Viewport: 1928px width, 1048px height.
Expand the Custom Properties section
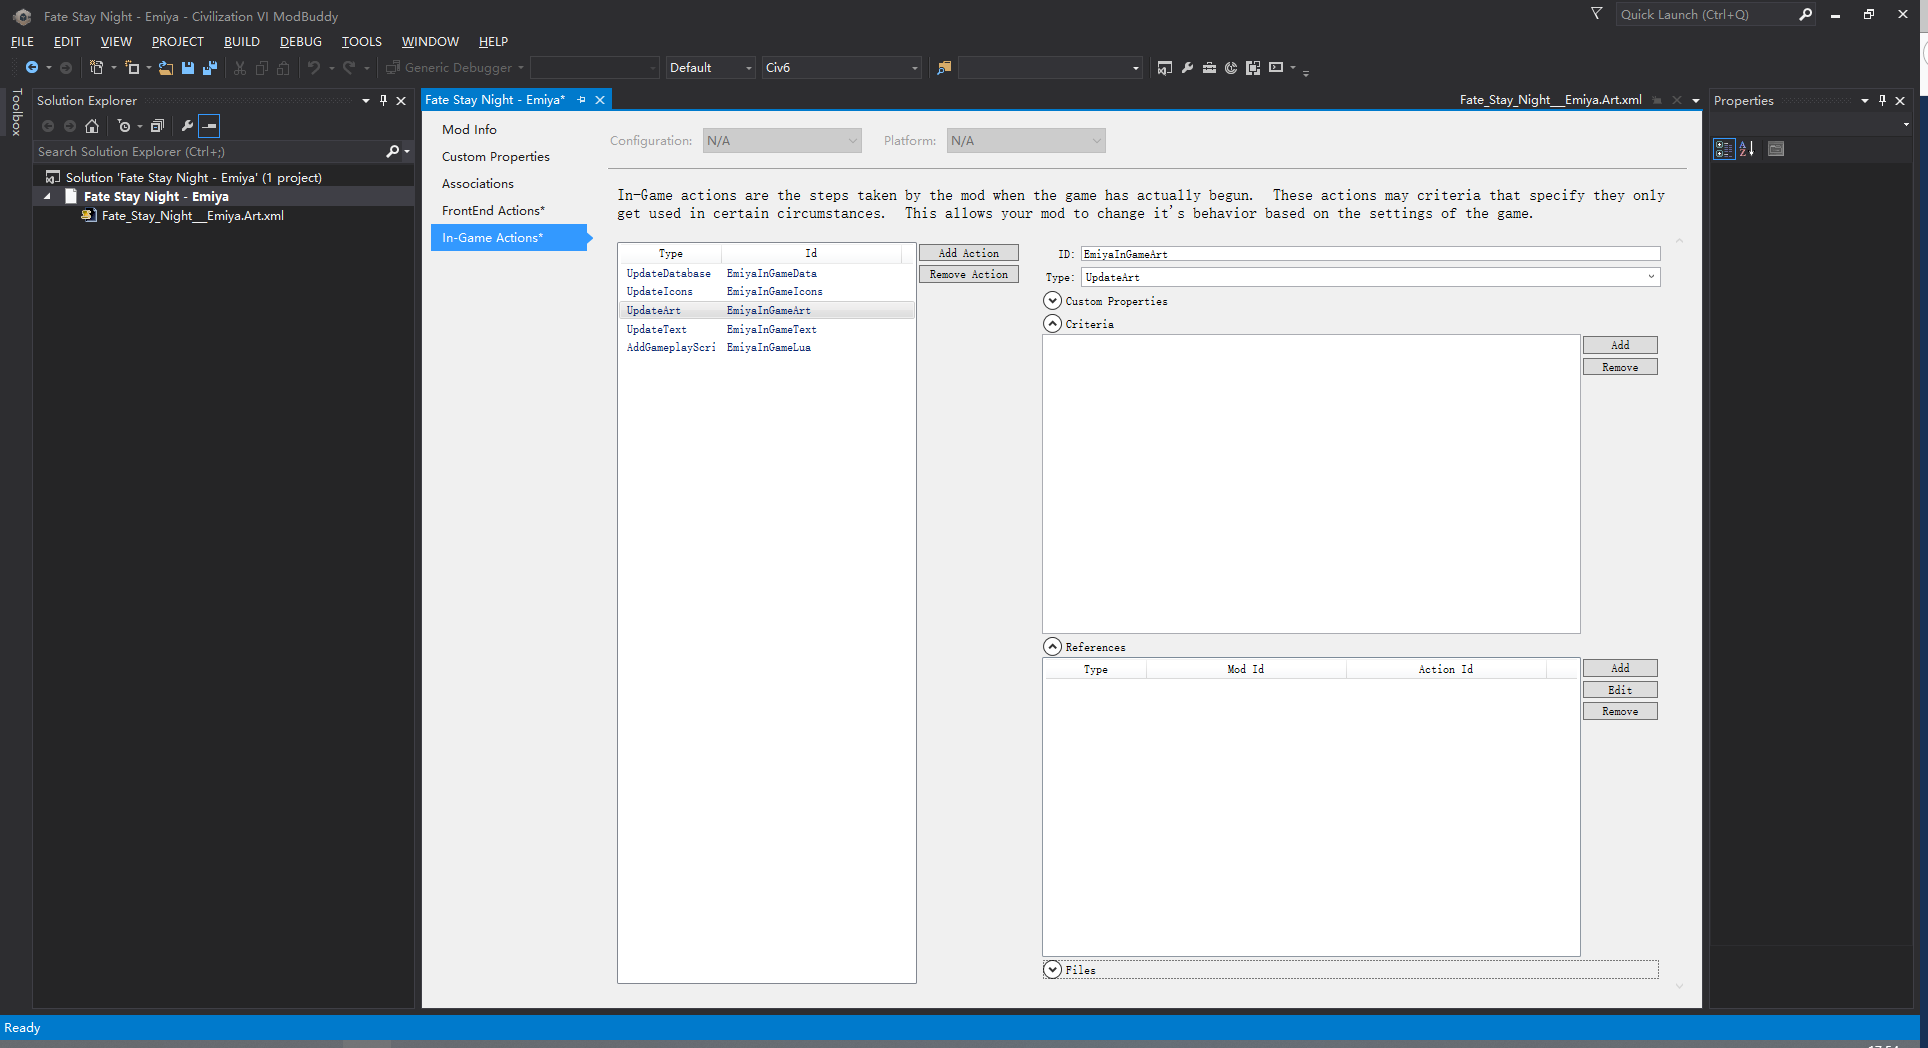[x=1052, y=301]
